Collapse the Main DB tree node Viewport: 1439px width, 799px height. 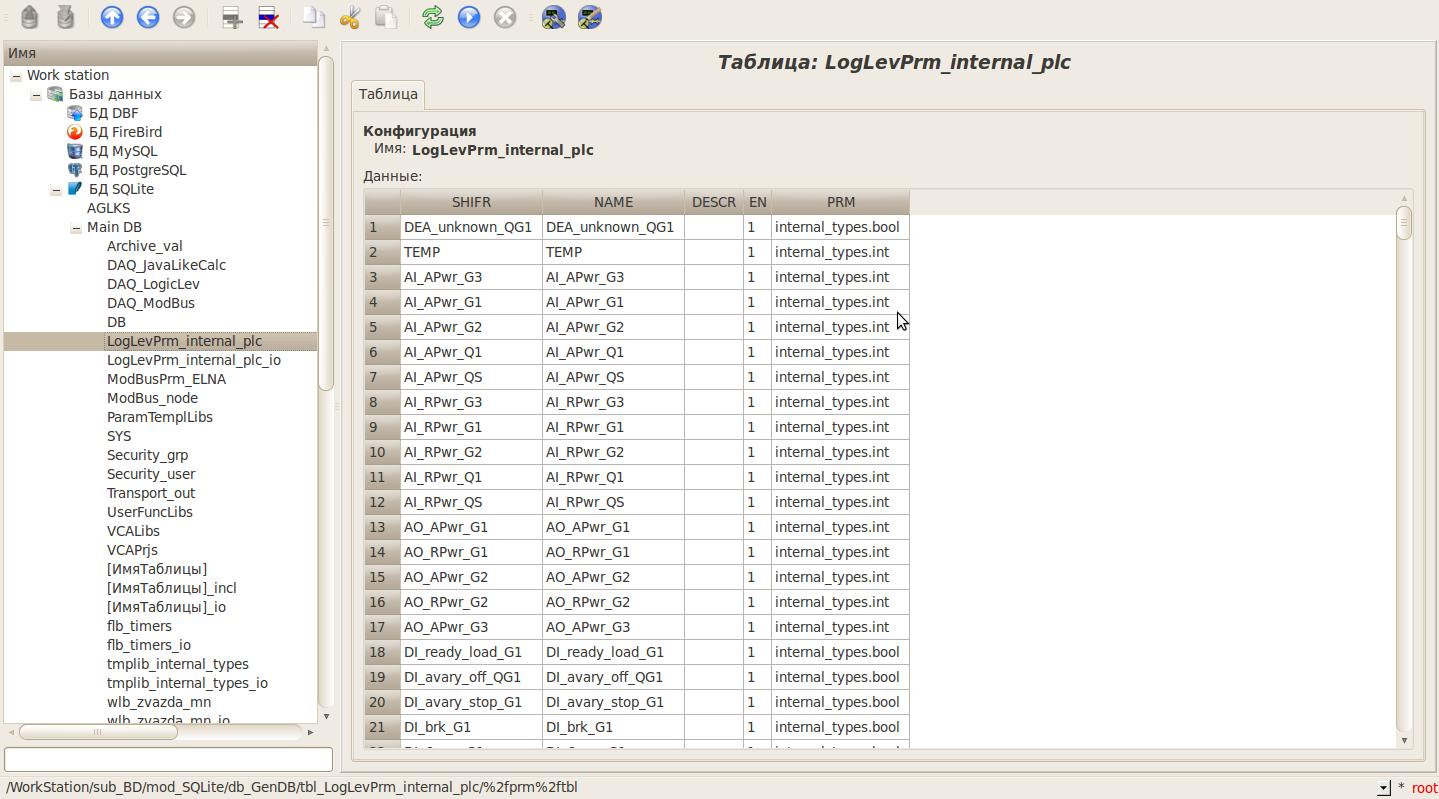[x=76, y=228]
